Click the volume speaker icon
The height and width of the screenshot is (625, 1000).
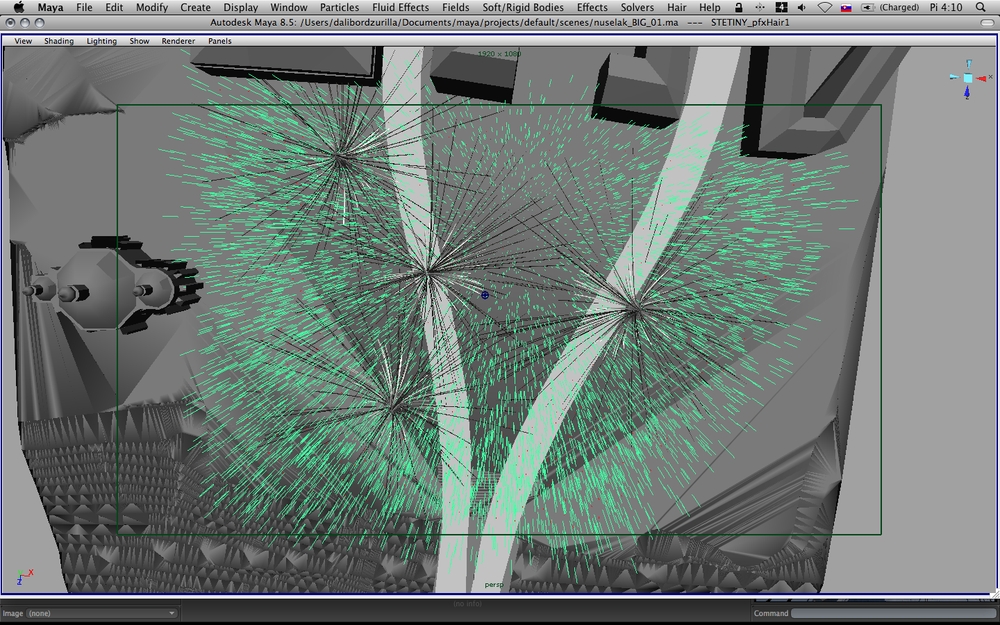tap(802, 7)
